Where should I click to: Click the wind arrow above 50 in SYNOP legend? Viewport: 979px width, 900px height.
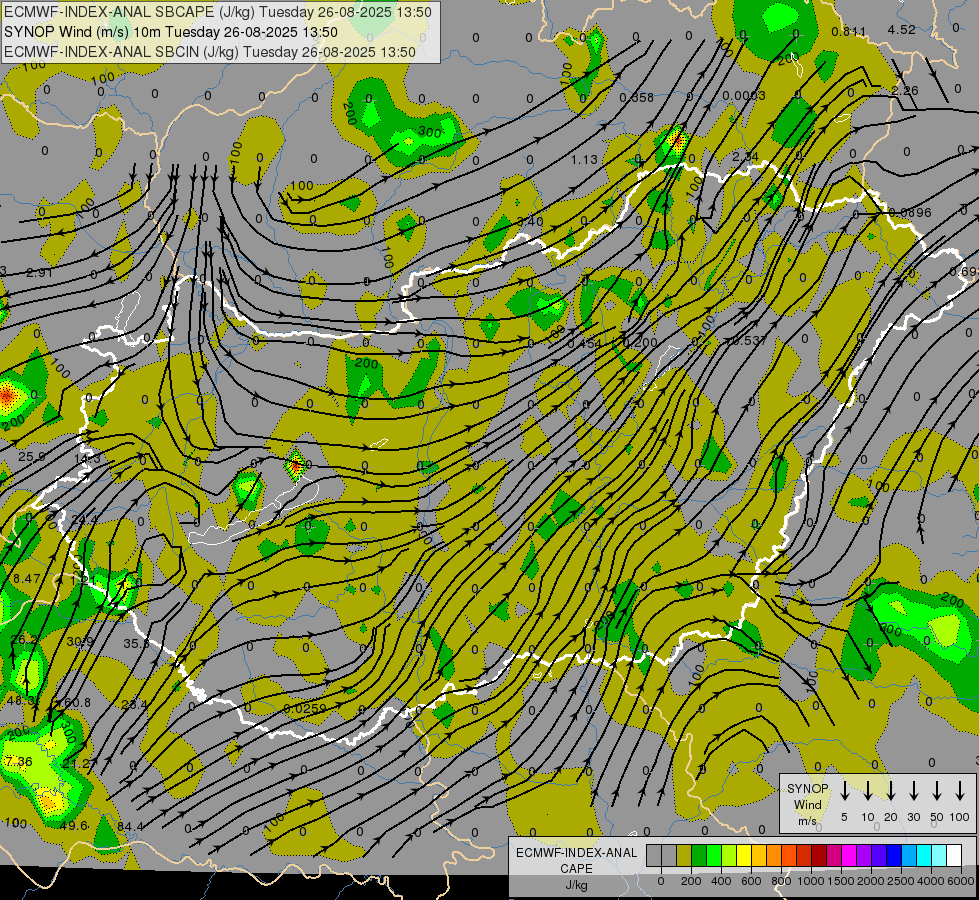[x=937, y=791]
